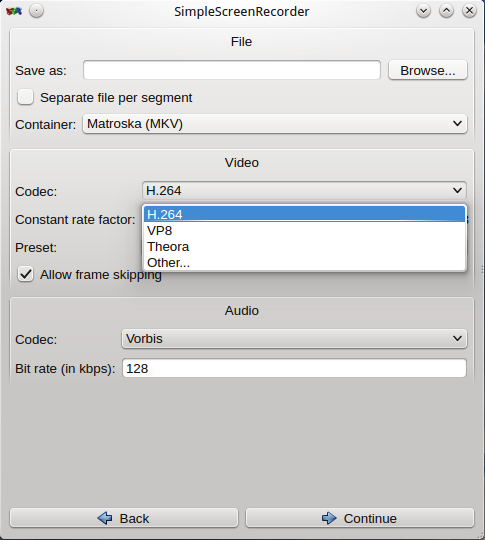Viewport: 485px width, 540px height.
Task: Open the Container Matroska (MKV) dropdown
Action: (x=275, y=124)
